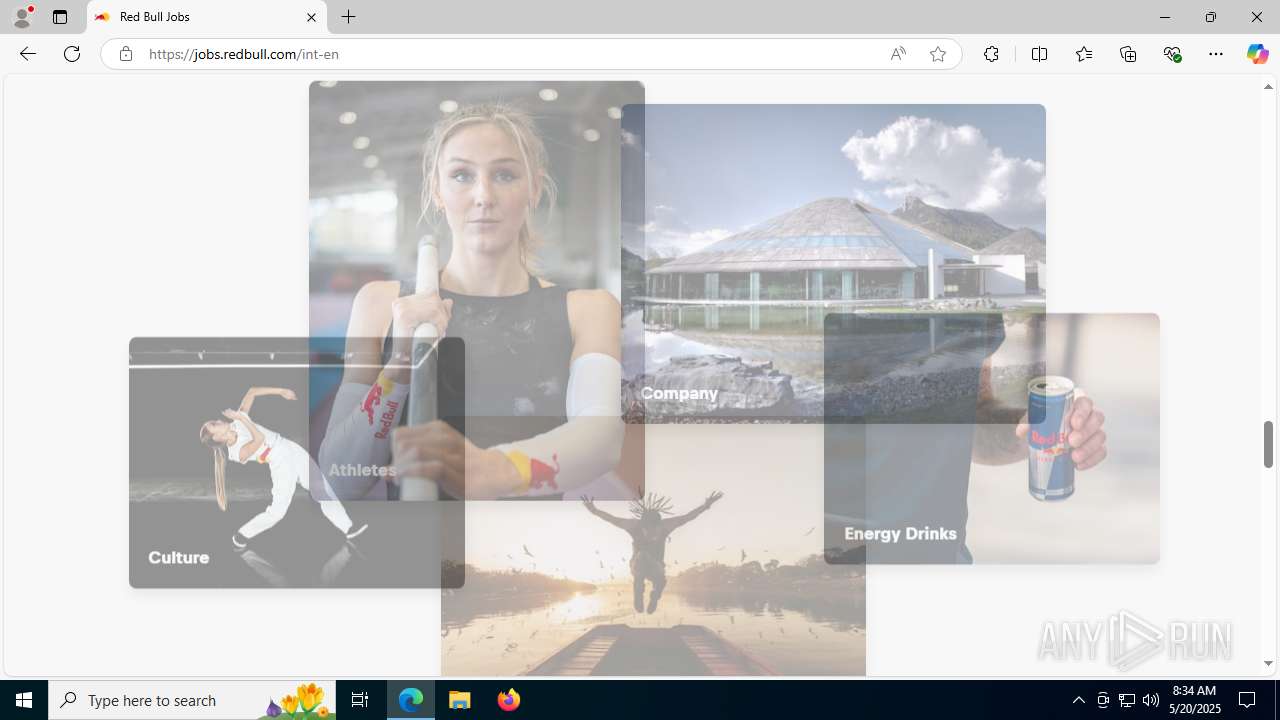
Task: Refresh the current page
Action: (72, 54)
